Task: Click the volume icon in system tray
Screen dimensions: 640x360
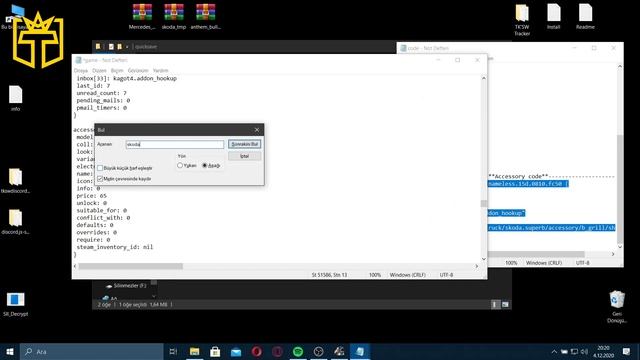Action: pos(584,351)
